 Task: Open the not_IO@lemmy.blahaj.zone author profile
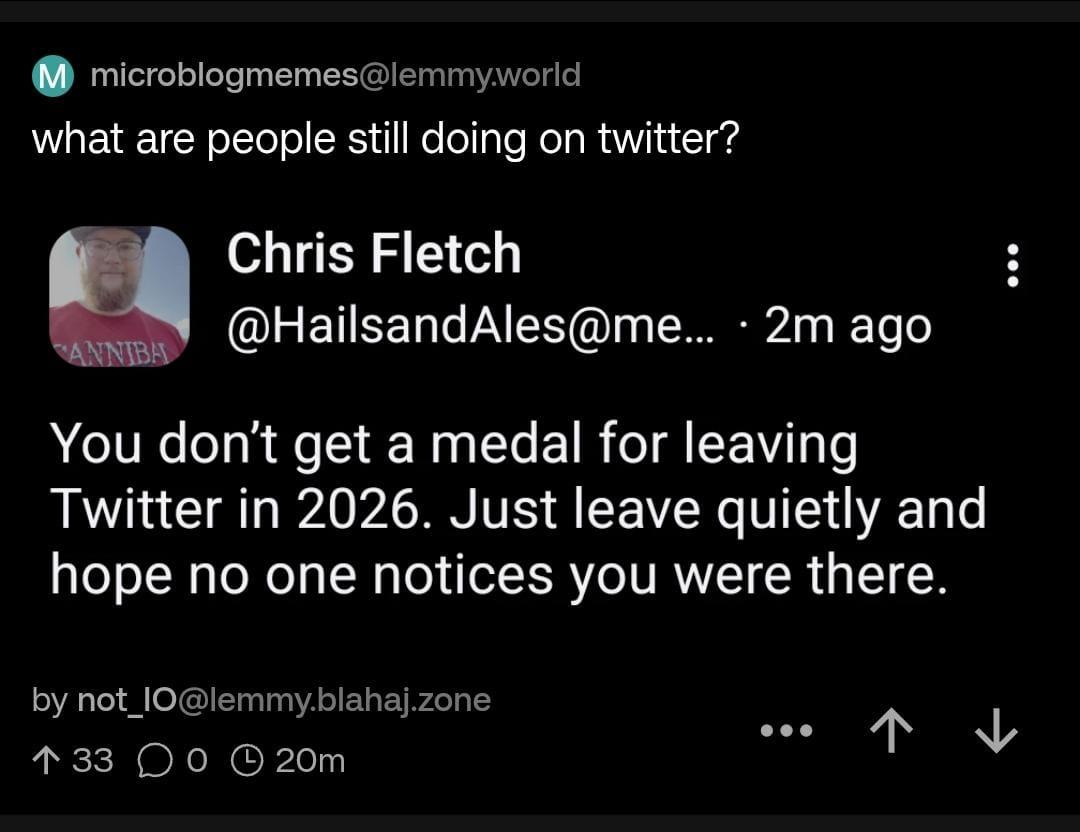tap(284, 700)
